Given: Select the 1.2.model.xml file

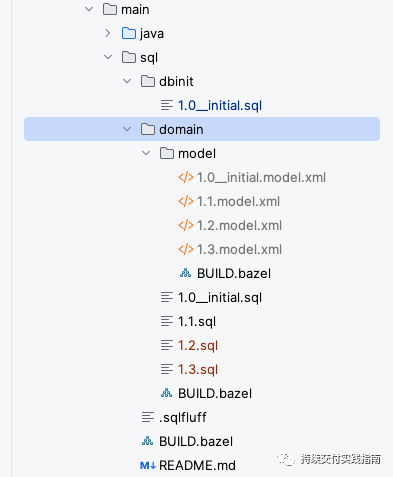Looking at the screenshot, I should coord(239,225).
